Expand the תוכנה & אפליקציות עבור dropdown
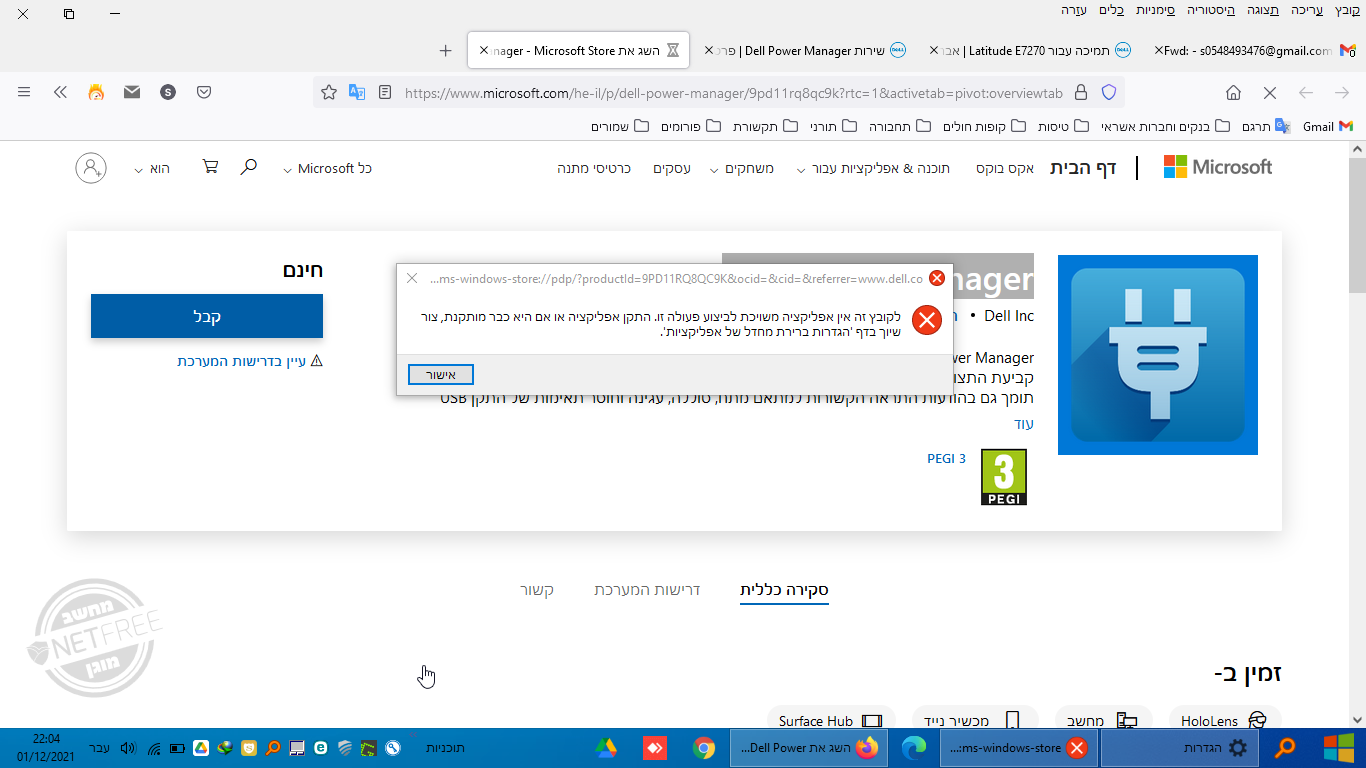Image resolution: width=1366 pixels, height=768 pixels. point(873,169)
